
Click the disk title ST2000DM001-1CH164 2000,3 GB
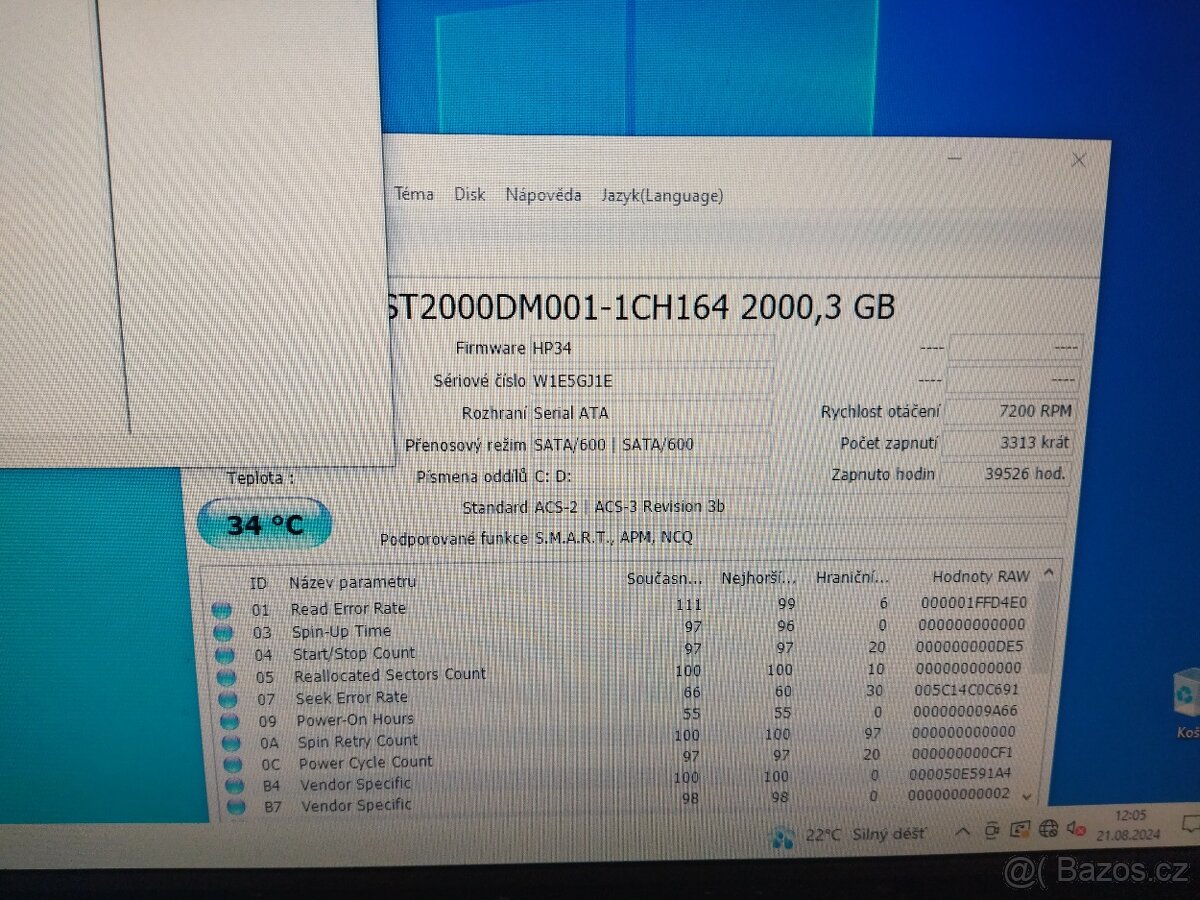(x=640, y=306)
